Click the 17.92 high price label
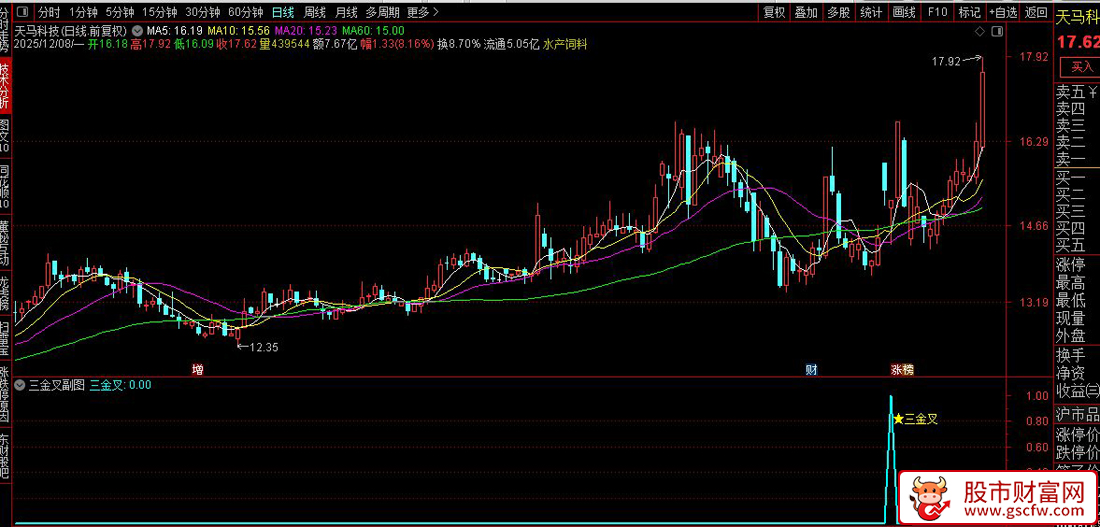The height and width of the screenshot is (527, 1100). [945, 61]
